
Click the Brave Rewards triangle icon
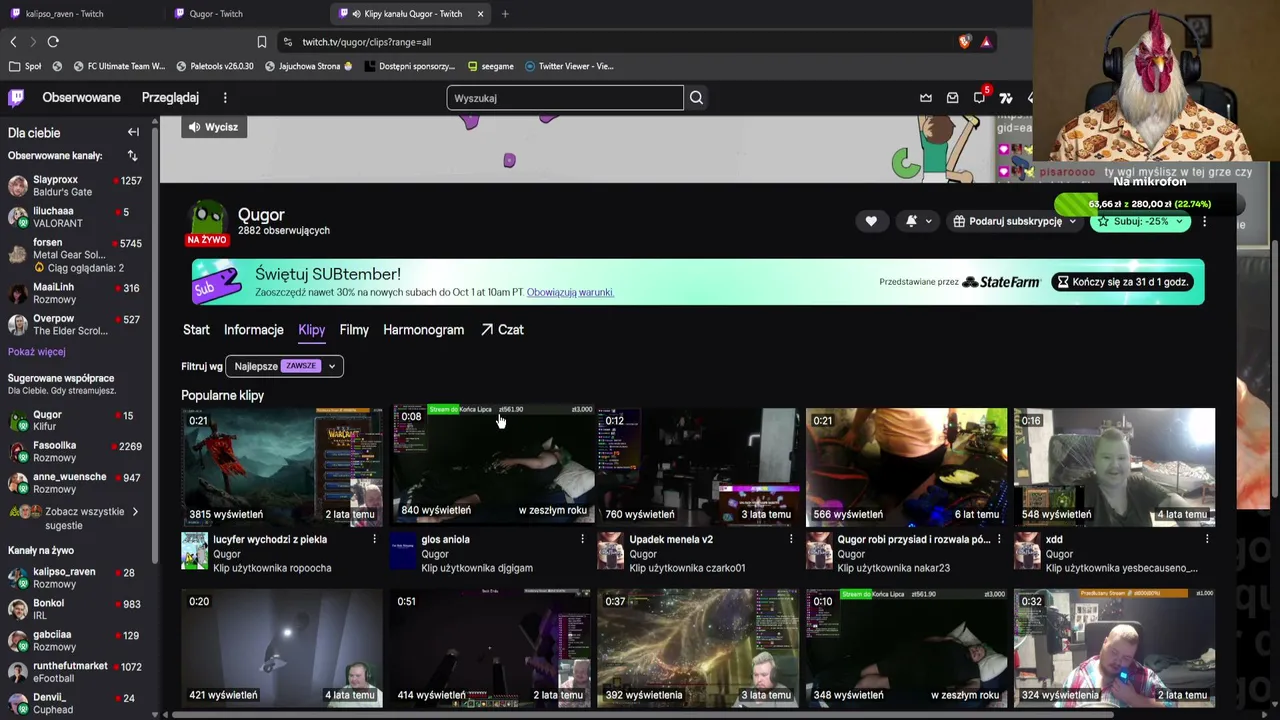(986, 42)
